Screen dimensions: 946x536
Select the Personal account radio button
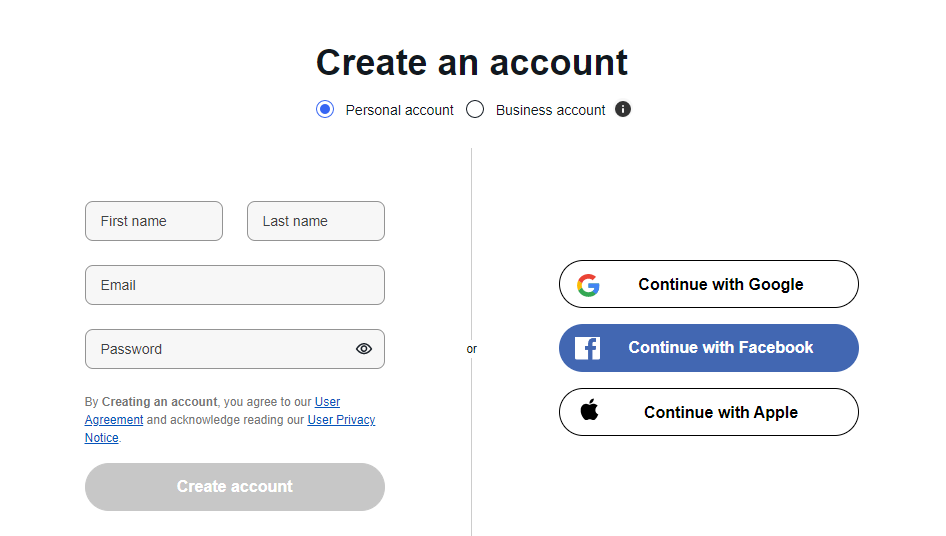(x=325, y=109)
